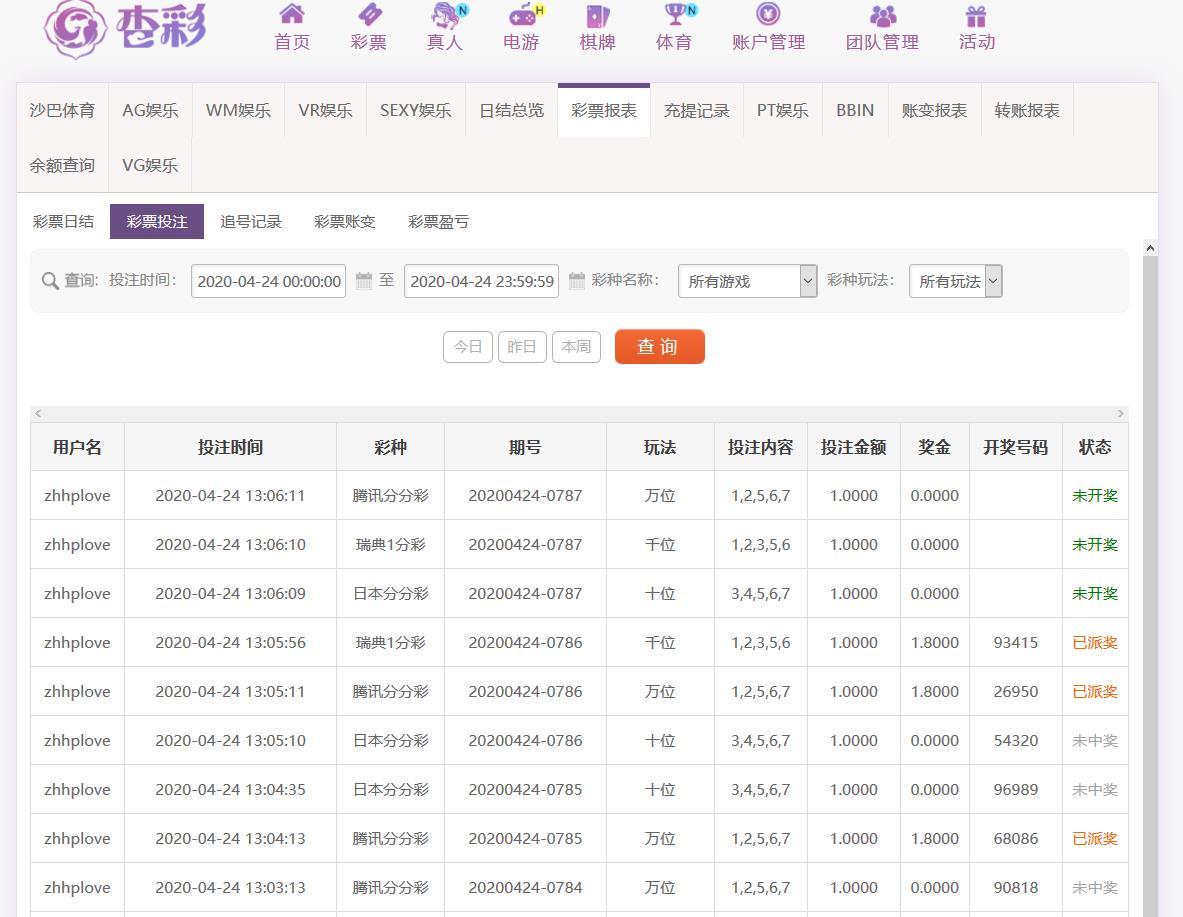Click the table's horizontal scroll right arrow
This screenshot has width=1183, height=917.
point(1120,414)
